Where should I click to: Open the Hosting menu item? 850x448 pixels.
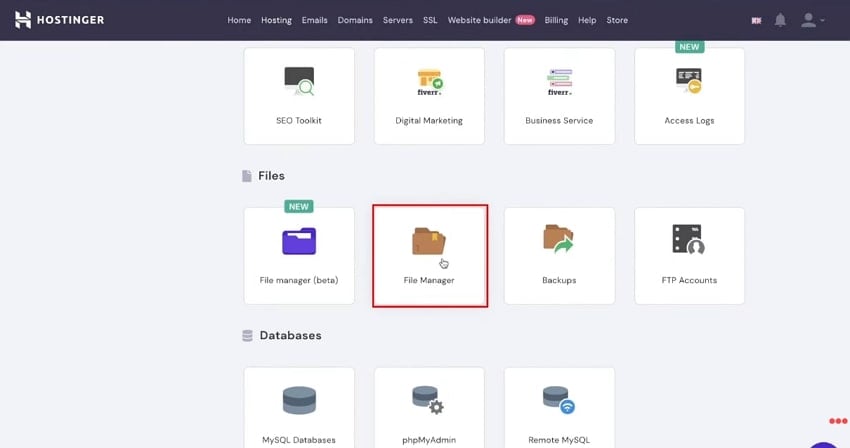click(x=276, y=20)
